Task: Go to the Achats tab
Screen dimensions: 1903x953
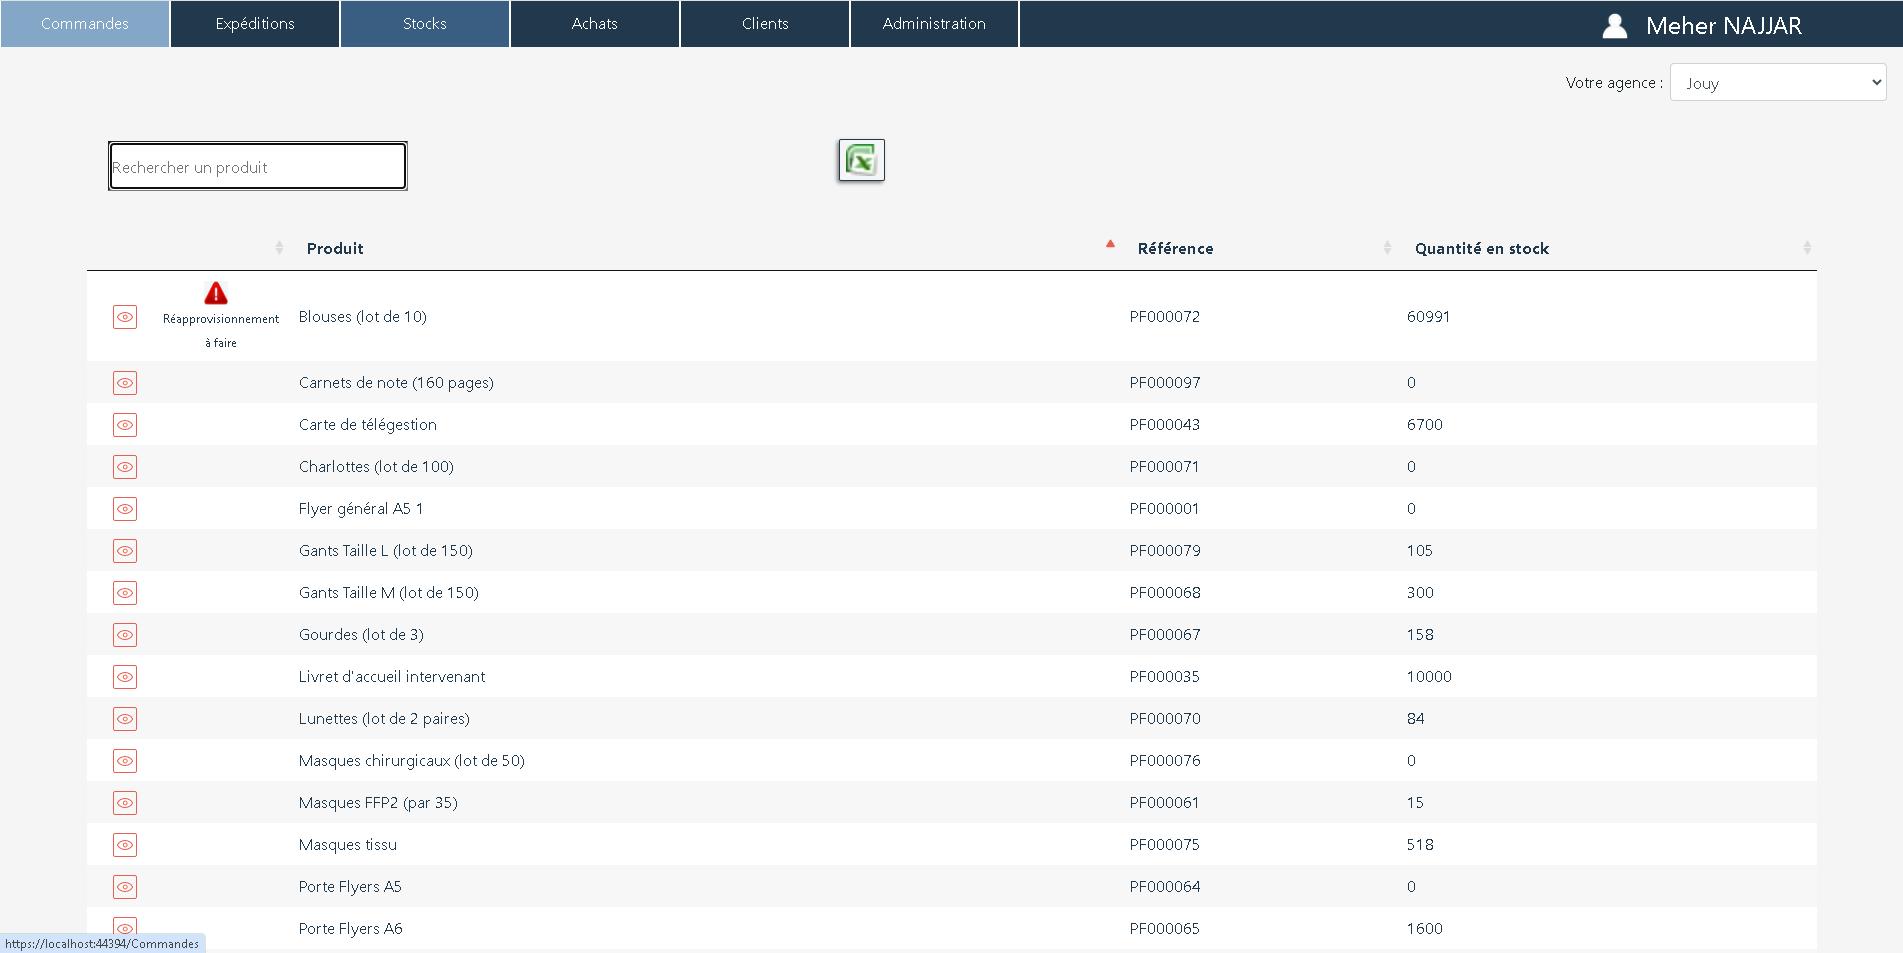Action: tap(595, 24)
